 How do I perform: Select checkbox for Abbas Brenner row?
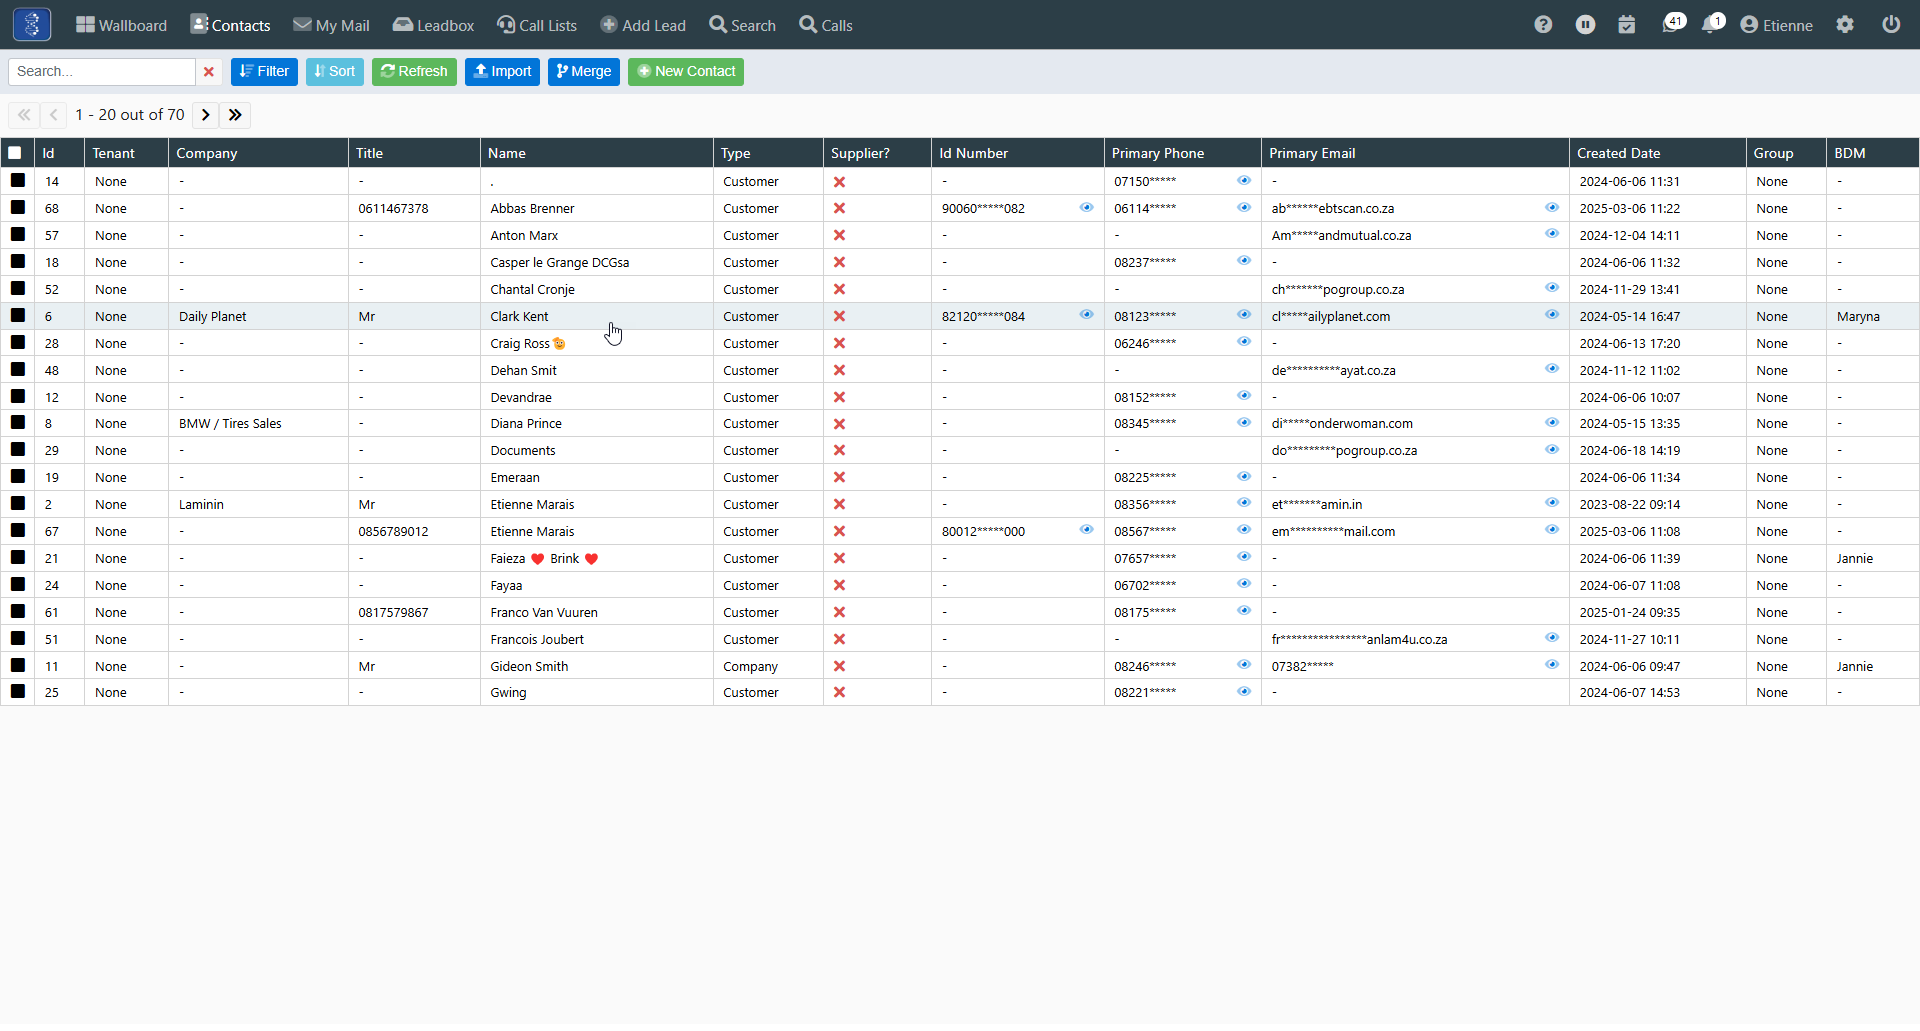coord(18,208)
